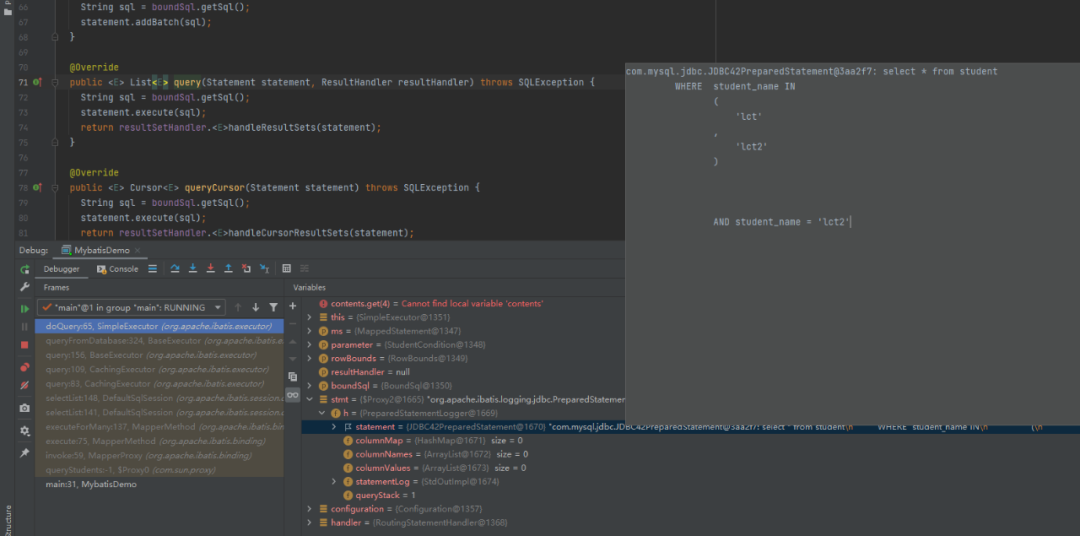Screen dimensions: 1080x536
Task: Collapse the 'stmt' variable node
Action: (x=311, y=399)
